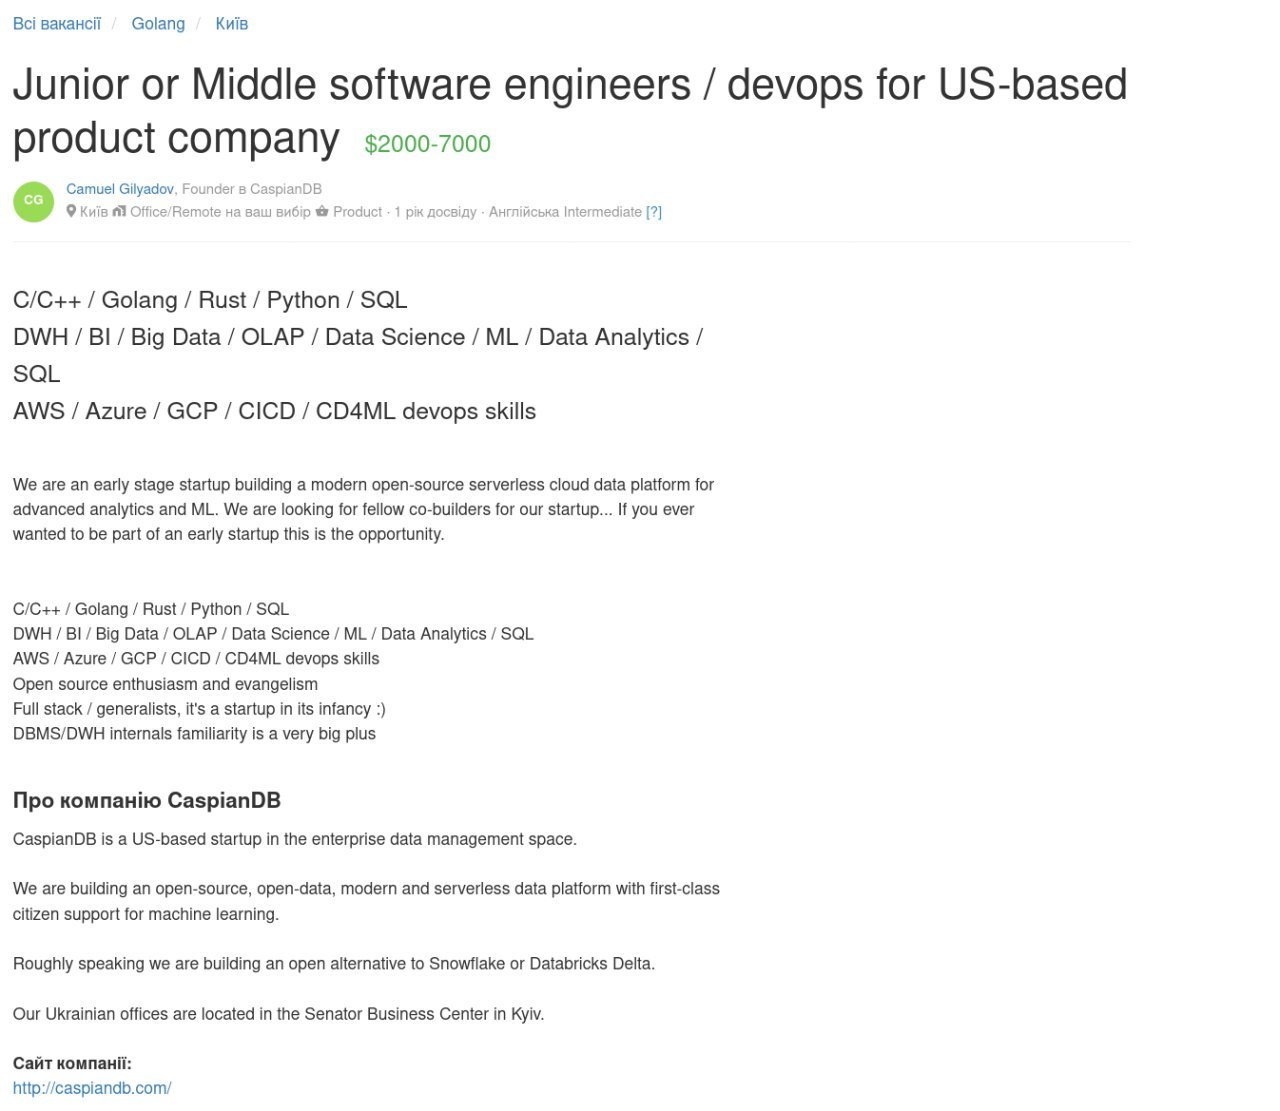
Task: Click the Сайт компанії label
Action: (72, 1063)
